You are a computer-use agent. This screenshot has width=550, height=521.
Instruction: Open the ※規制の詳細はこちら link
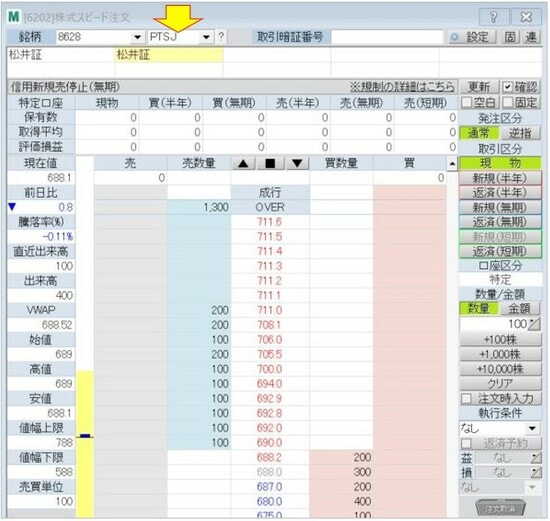[x=402, y=87]
